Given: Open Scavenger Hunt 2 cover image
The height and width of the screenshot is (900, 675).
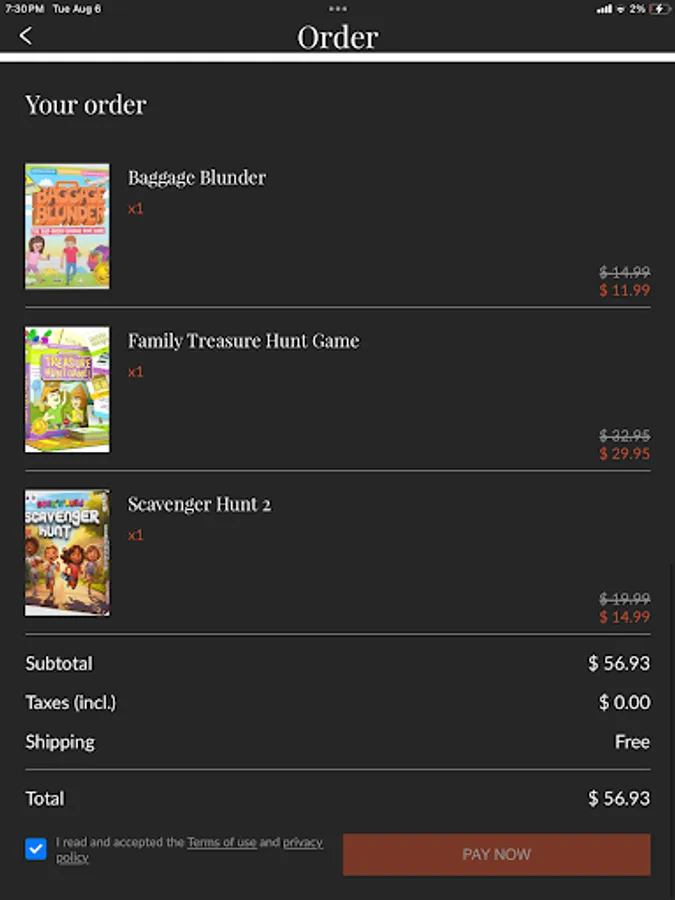Looking at the screenshot, I should click(67, 552).
